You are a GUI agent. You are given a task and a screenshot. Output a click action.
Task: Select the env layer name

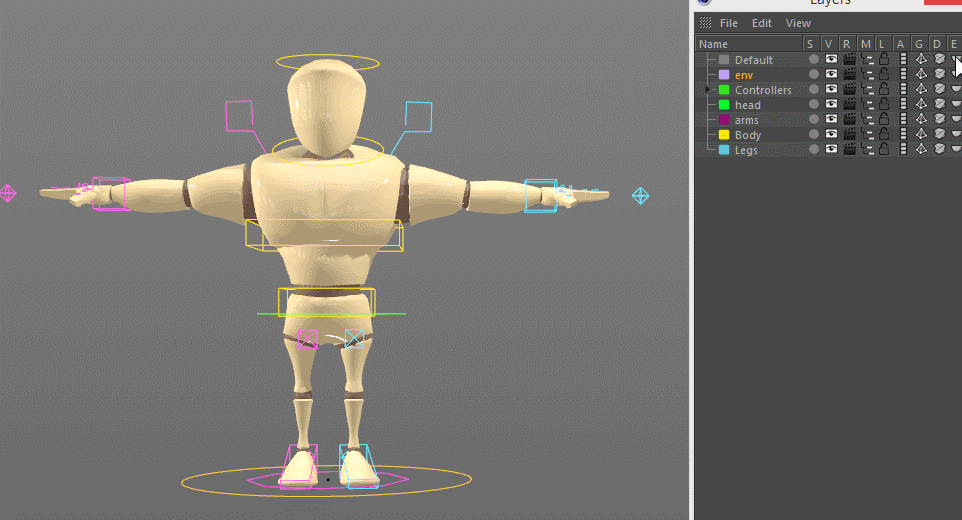[744, 75]
